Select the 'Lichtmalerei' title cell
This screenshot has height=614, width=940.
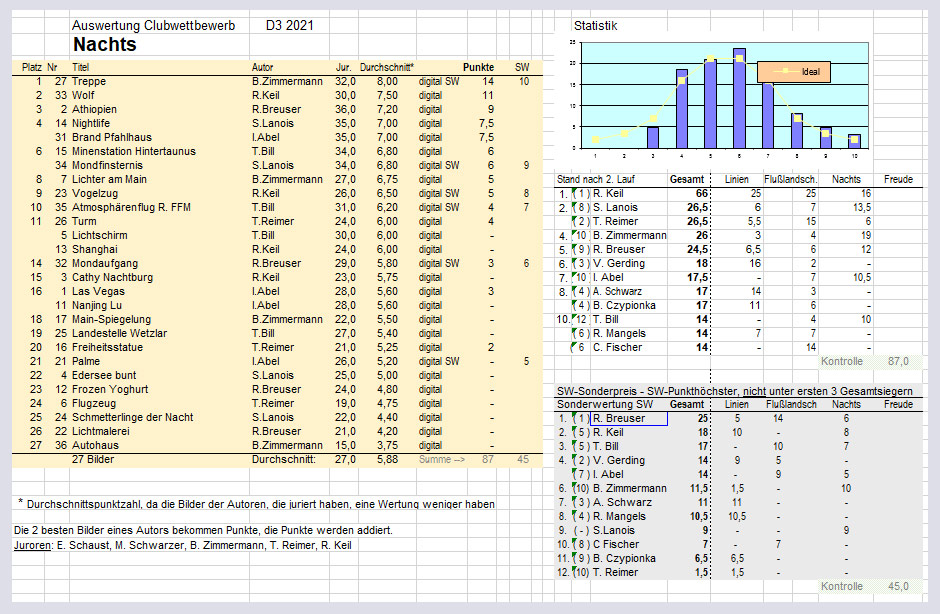click(x=101, y=431)
